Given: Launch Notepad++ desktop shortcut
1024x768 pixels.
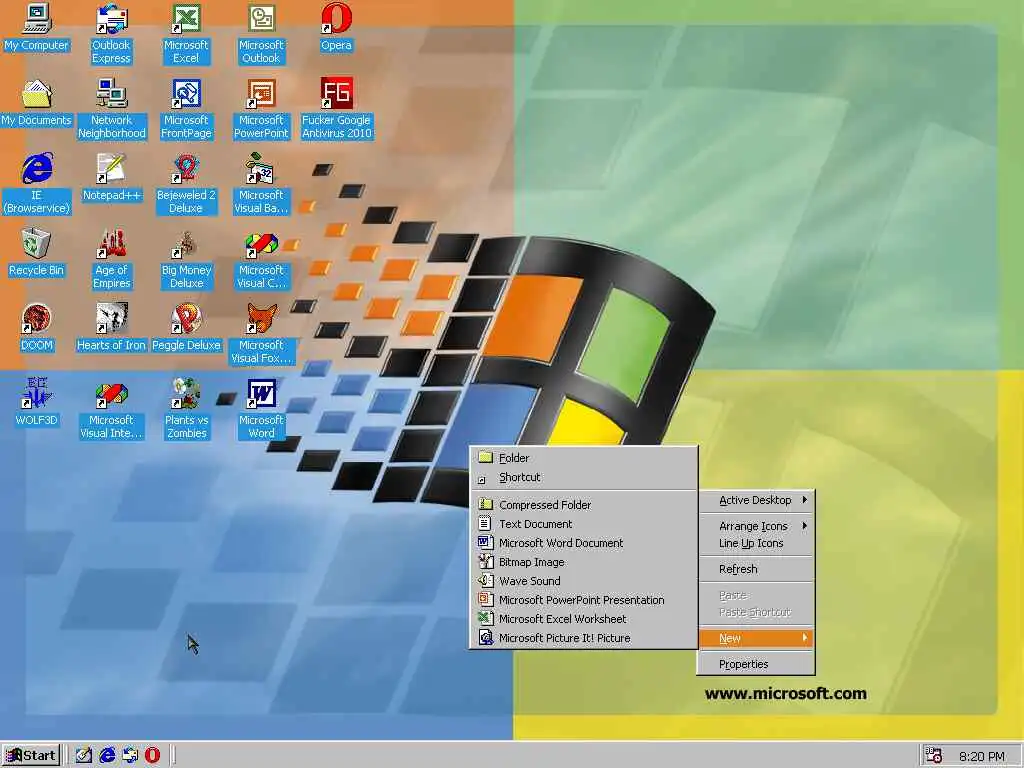Looking at the screenshot, I should coord(112,178).
